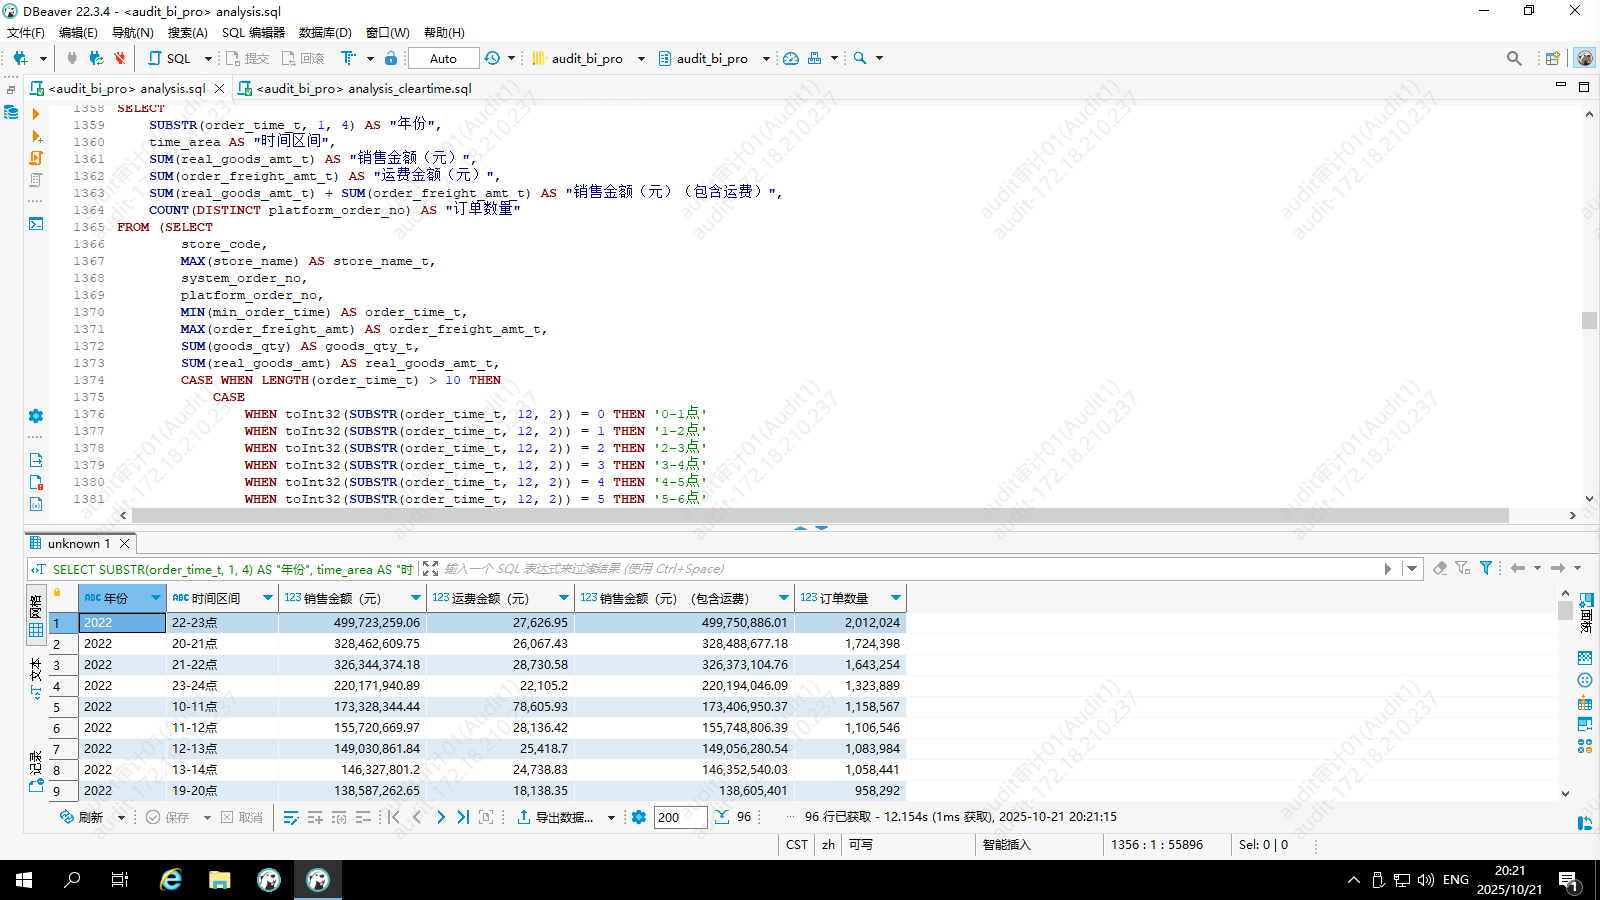Execute SQL statement using the orange arrow icon
The image size is (1600, 900).
36,114
